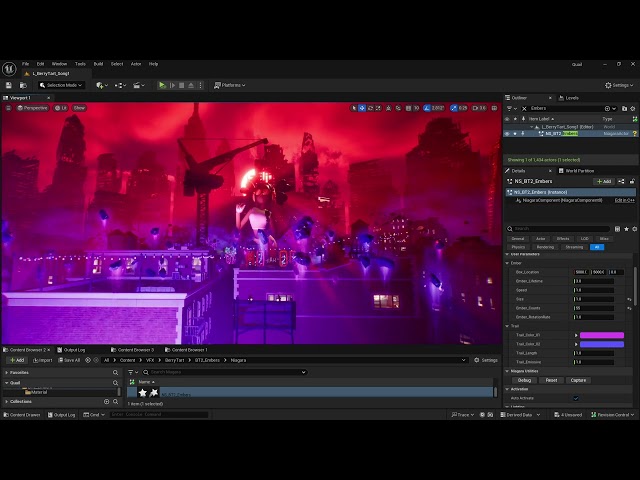Click the Niagara Utilities Debug button
This screenshot has height=480, width=640.
click(x=524, y=380)
